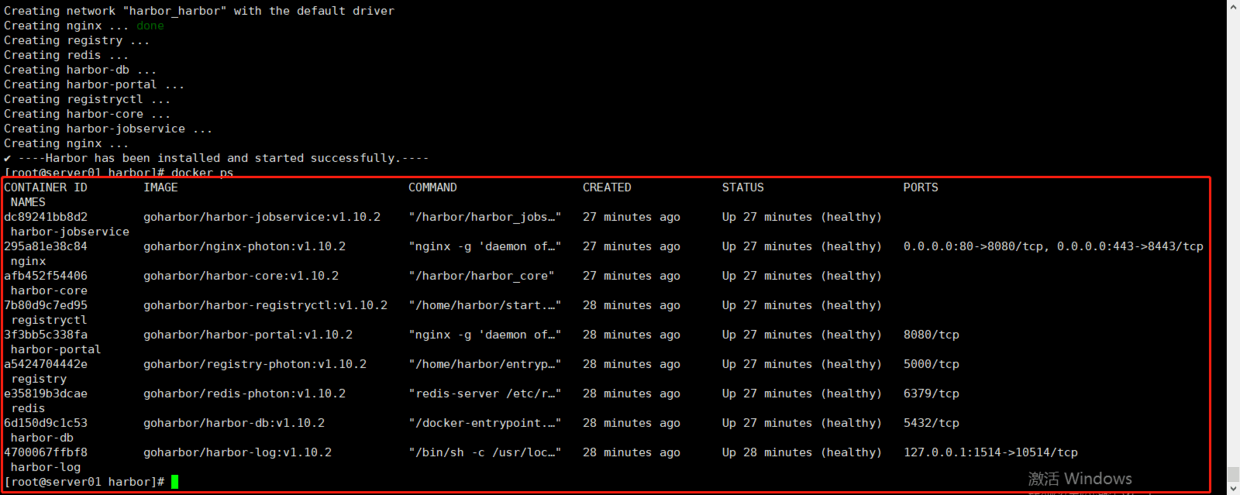Click the harbor-jobservice container name
Image resolution: width=1240 pixels, height=495 pixels.
coord(70,232)
